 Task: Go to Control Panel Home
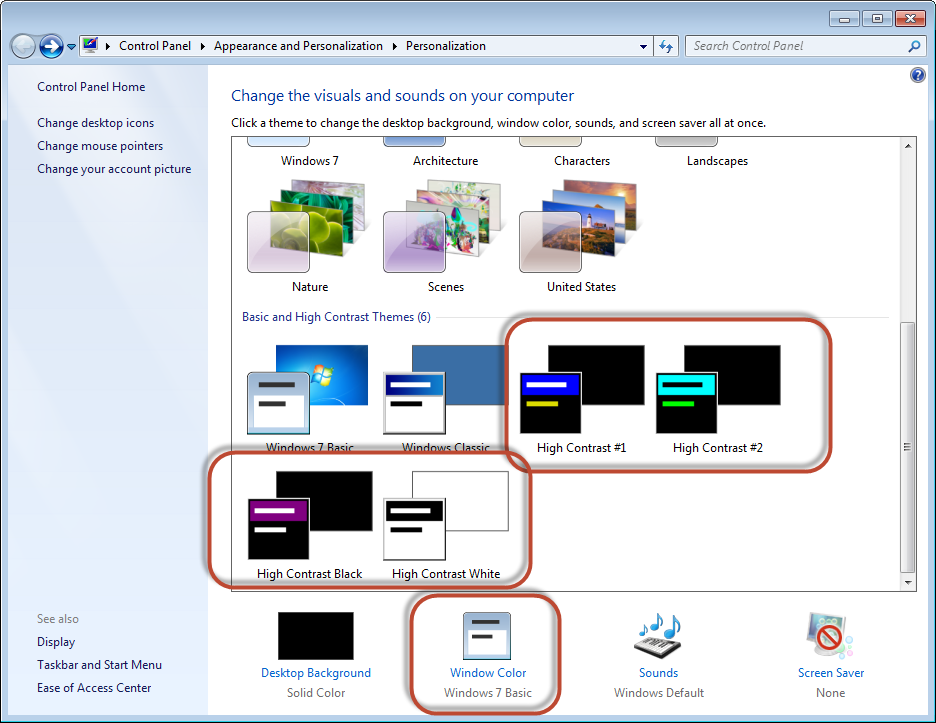(91, 87)
